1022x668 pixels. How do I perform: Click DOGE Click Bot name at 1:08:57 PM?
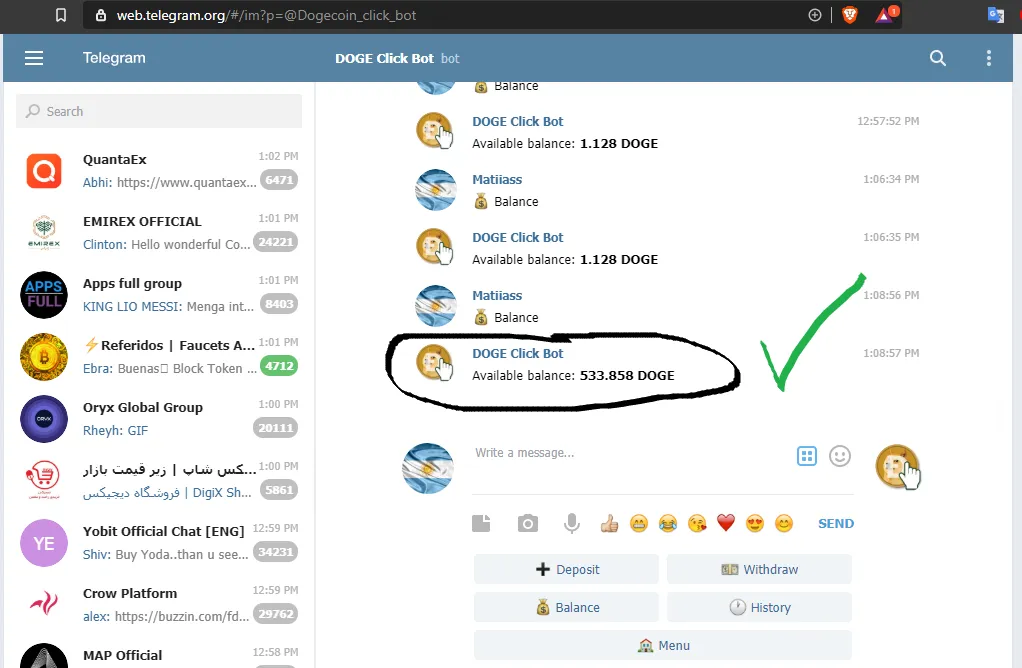[518, 353]
